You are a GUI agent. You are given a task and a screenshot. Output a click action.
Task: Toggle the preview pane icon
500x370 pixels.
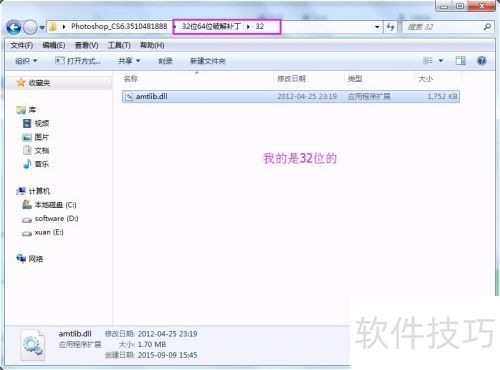coord(460,60)
